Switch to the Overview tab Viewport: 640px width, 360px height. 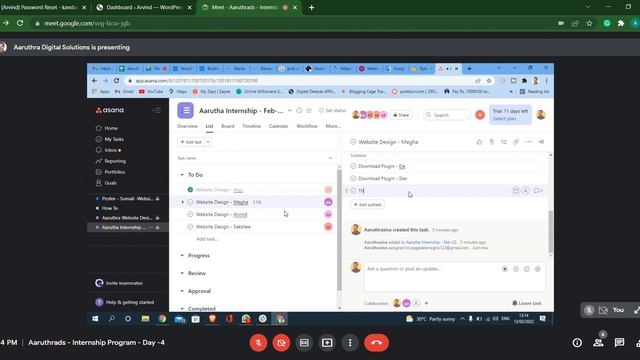(x=187, y=126)
